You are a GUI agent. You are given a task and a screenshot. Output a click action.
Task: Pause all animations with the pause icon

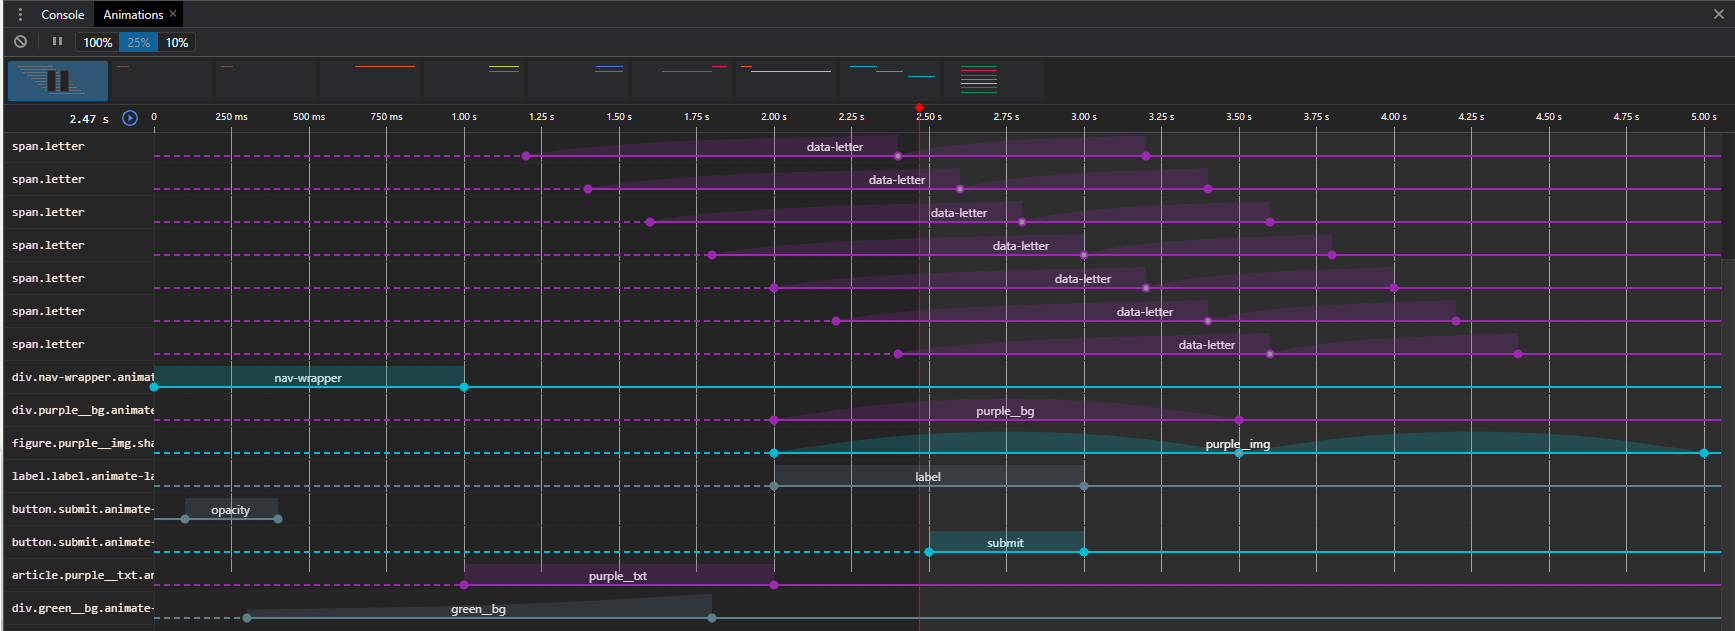(x=57, y=42)
